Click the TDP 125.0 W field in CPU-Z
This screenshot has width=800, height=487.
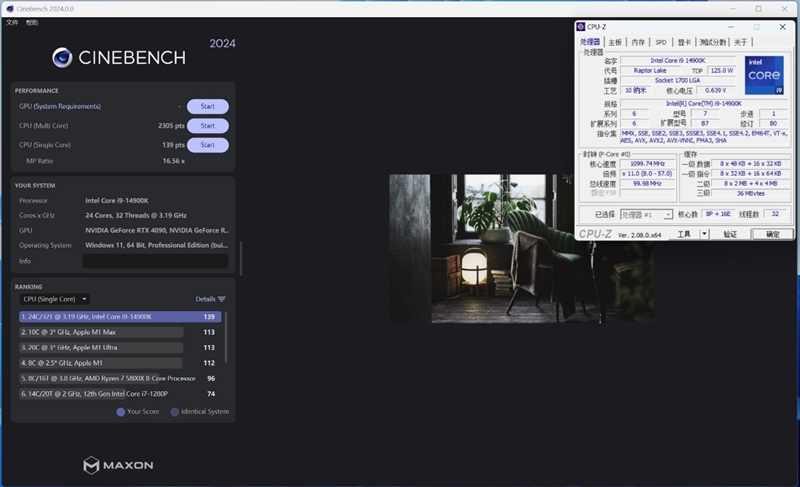(x=721, y=70)
